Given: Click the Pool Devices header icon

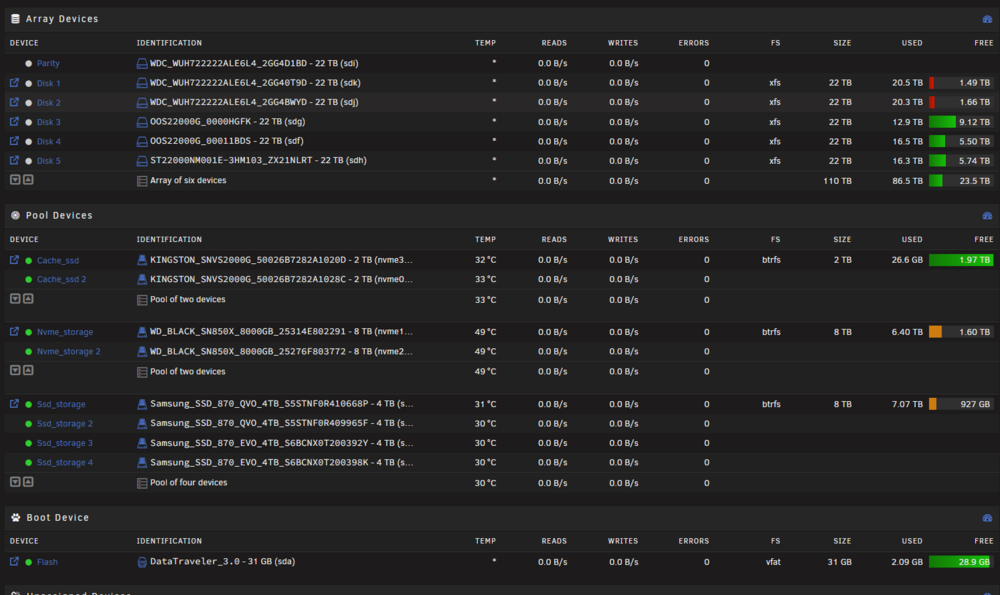Looking at the screenshot, I should 15,216.
